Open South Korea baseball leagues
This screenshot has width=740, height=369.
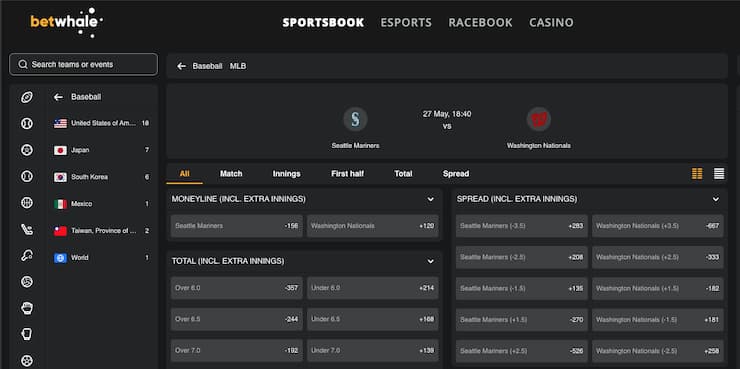102,177
